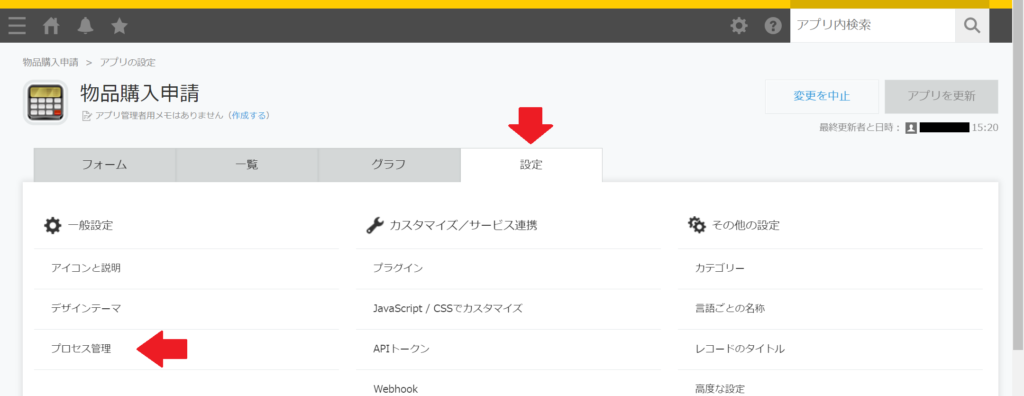Switch to the フォーム tab

pos(104,165)
